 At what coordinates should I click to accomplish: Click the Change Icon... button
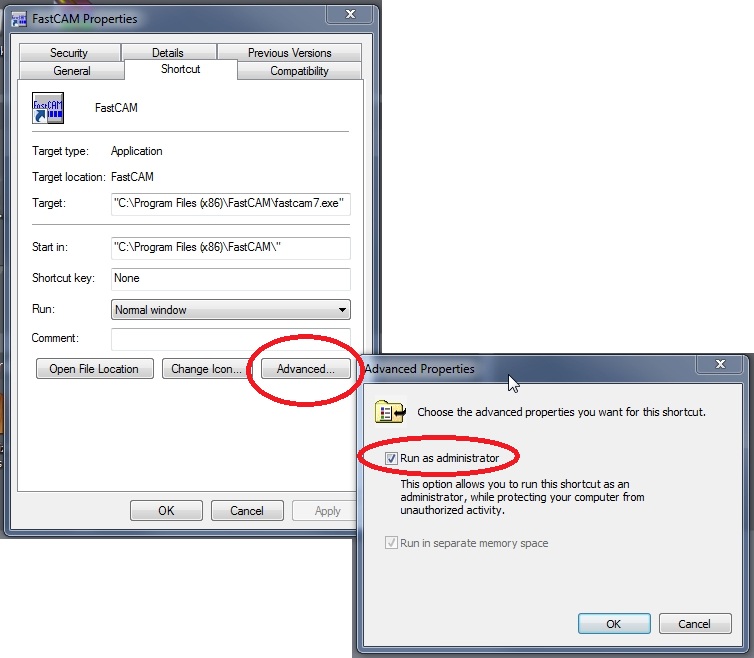[206, 369]
